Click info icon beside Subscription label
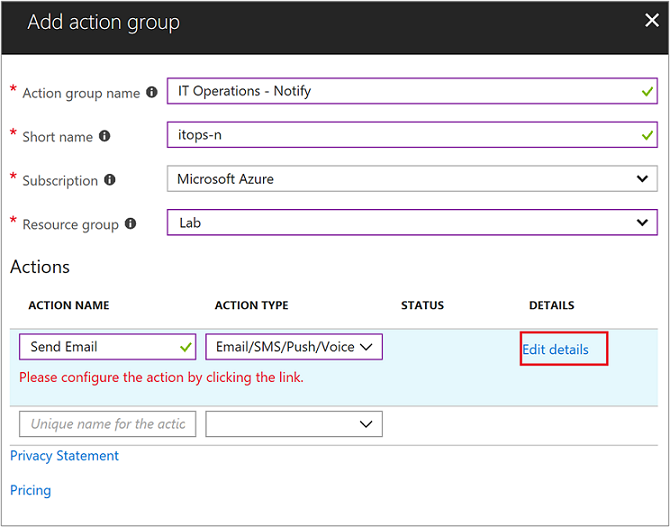This screenshot has height=527, width=670. (110, 180)
